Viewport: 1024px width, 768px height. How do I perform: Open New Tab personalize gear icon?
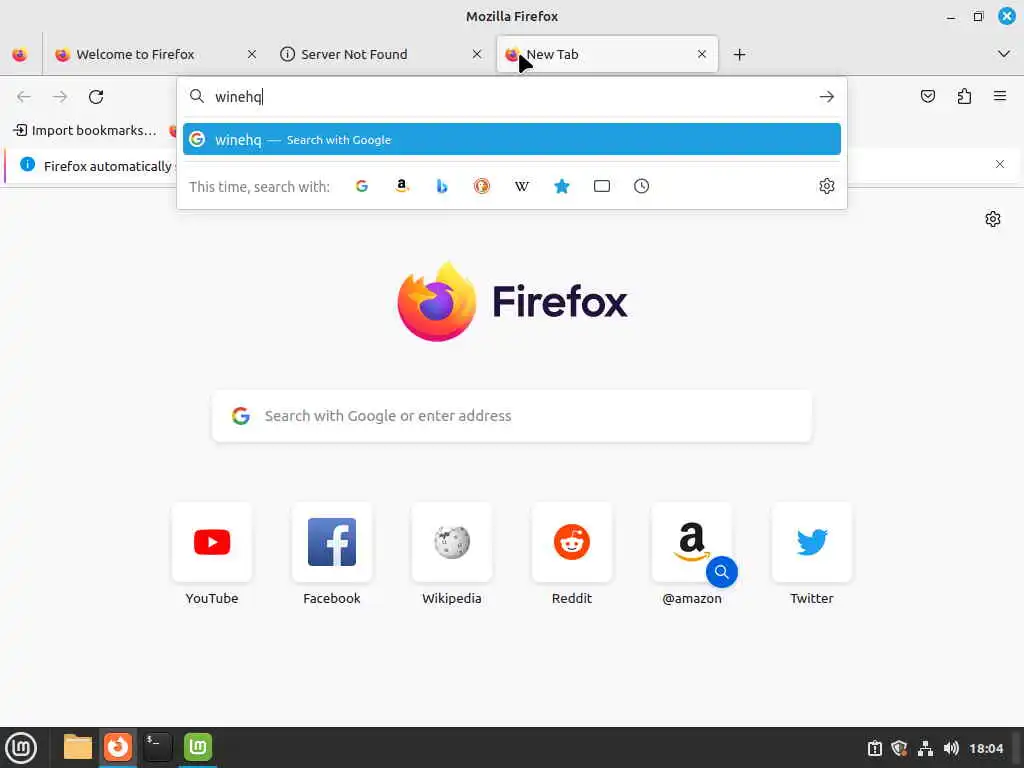[993, 219]
